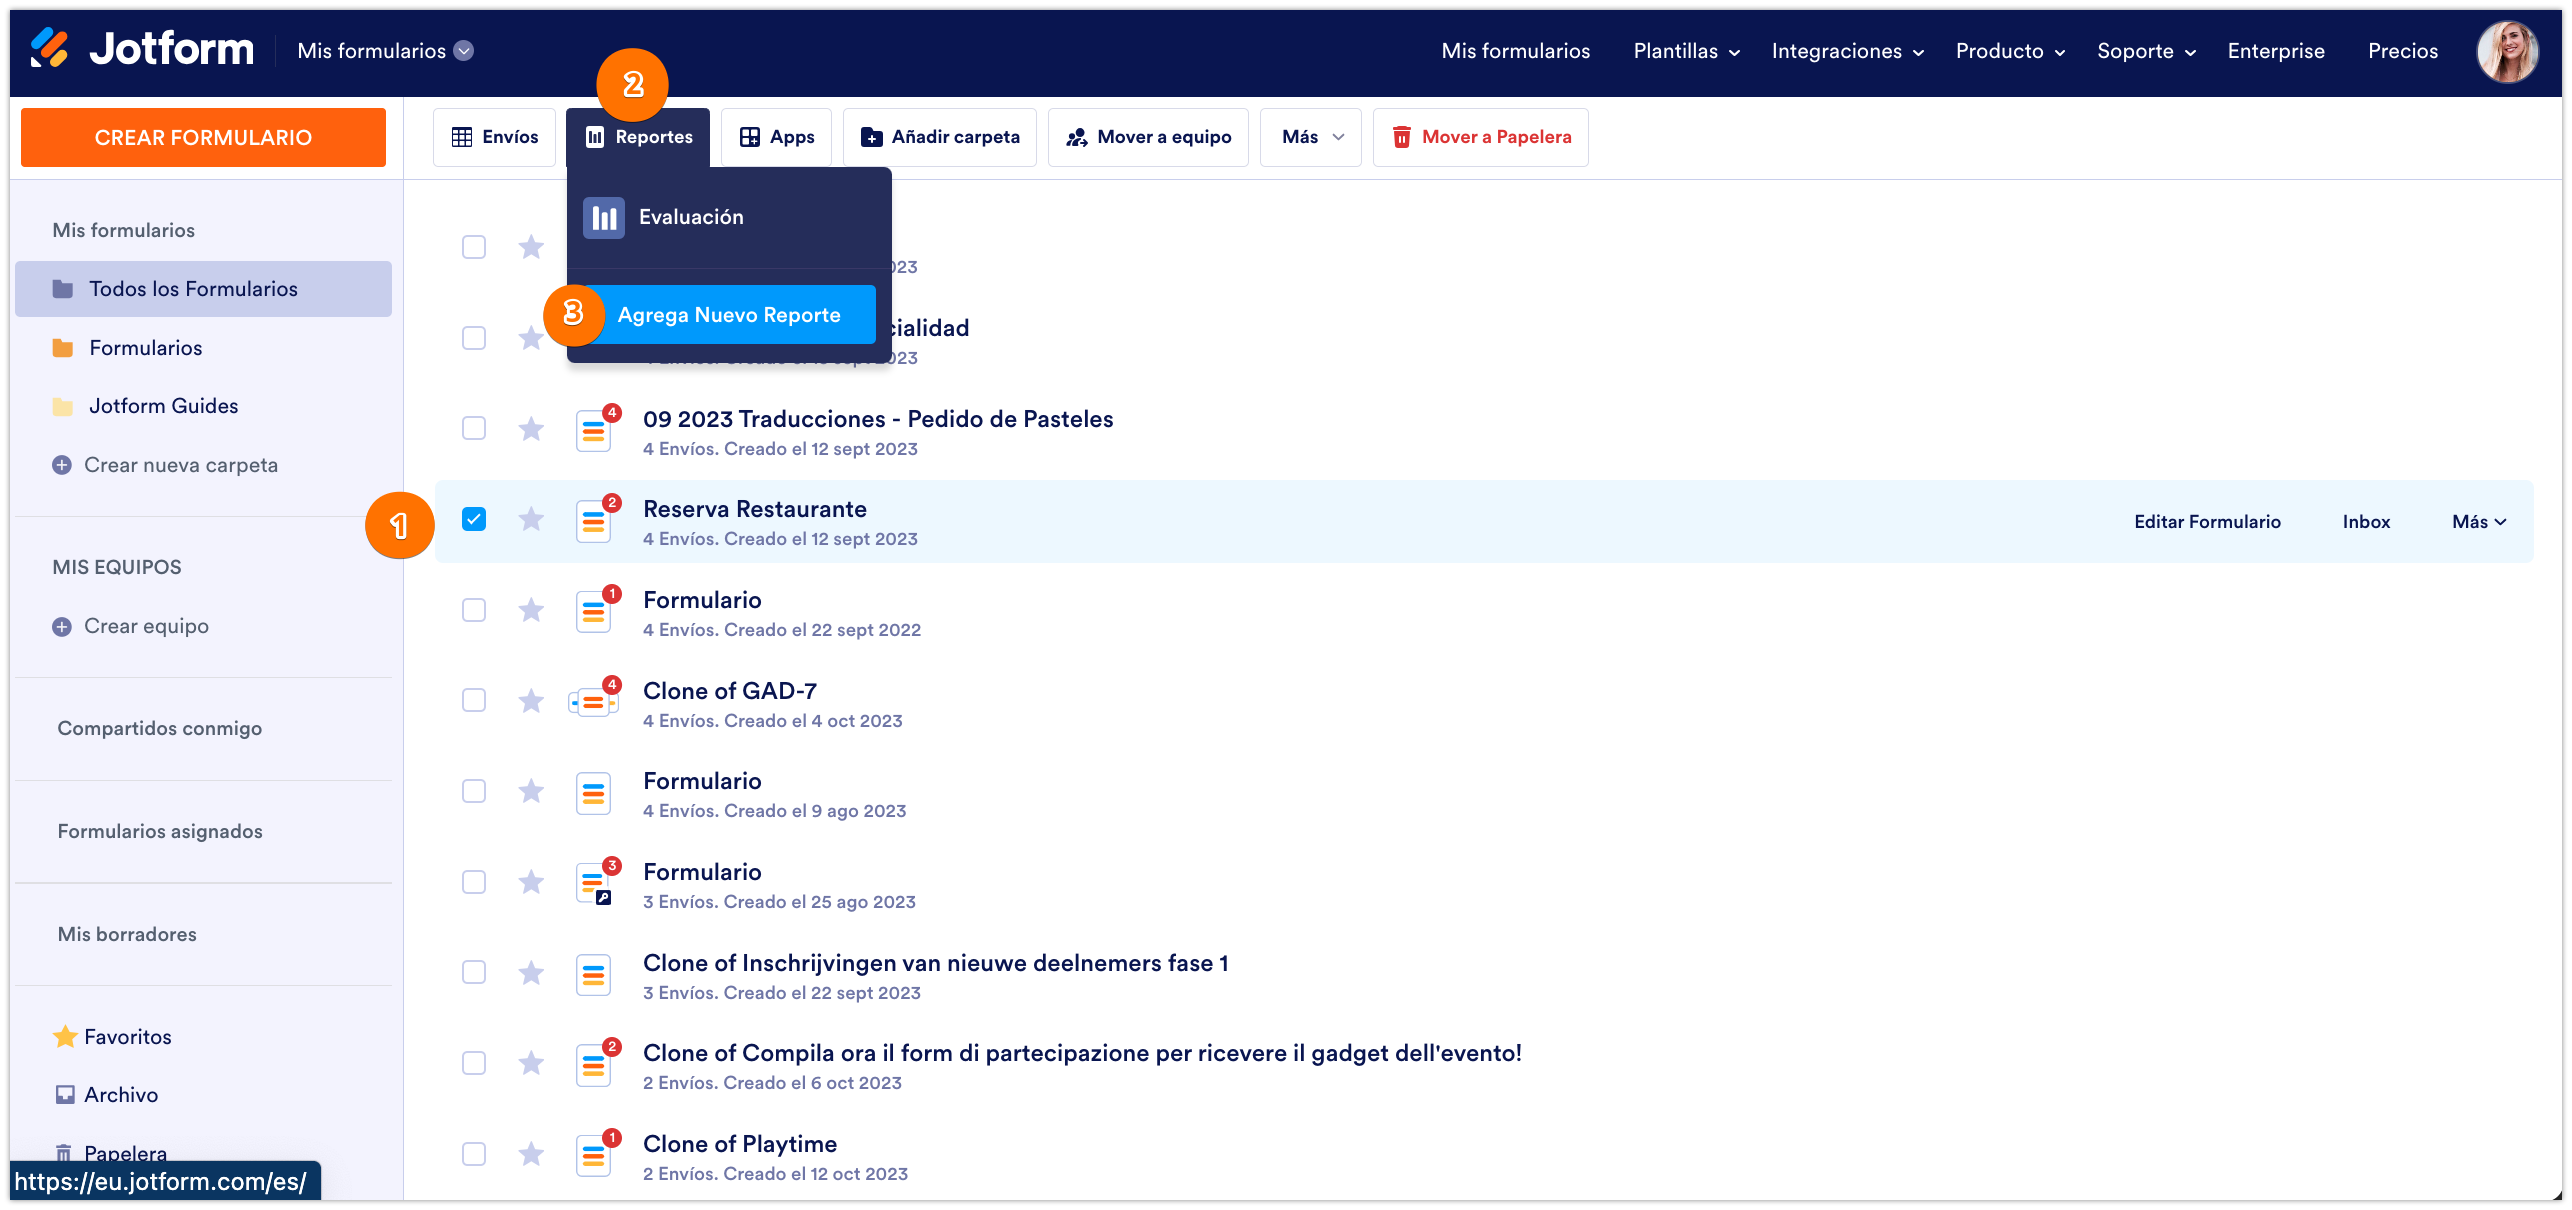Expand Más options on Reserva Restaurante row
The height and width of the screenshot is (1210, 2572).
(2479, 522)
